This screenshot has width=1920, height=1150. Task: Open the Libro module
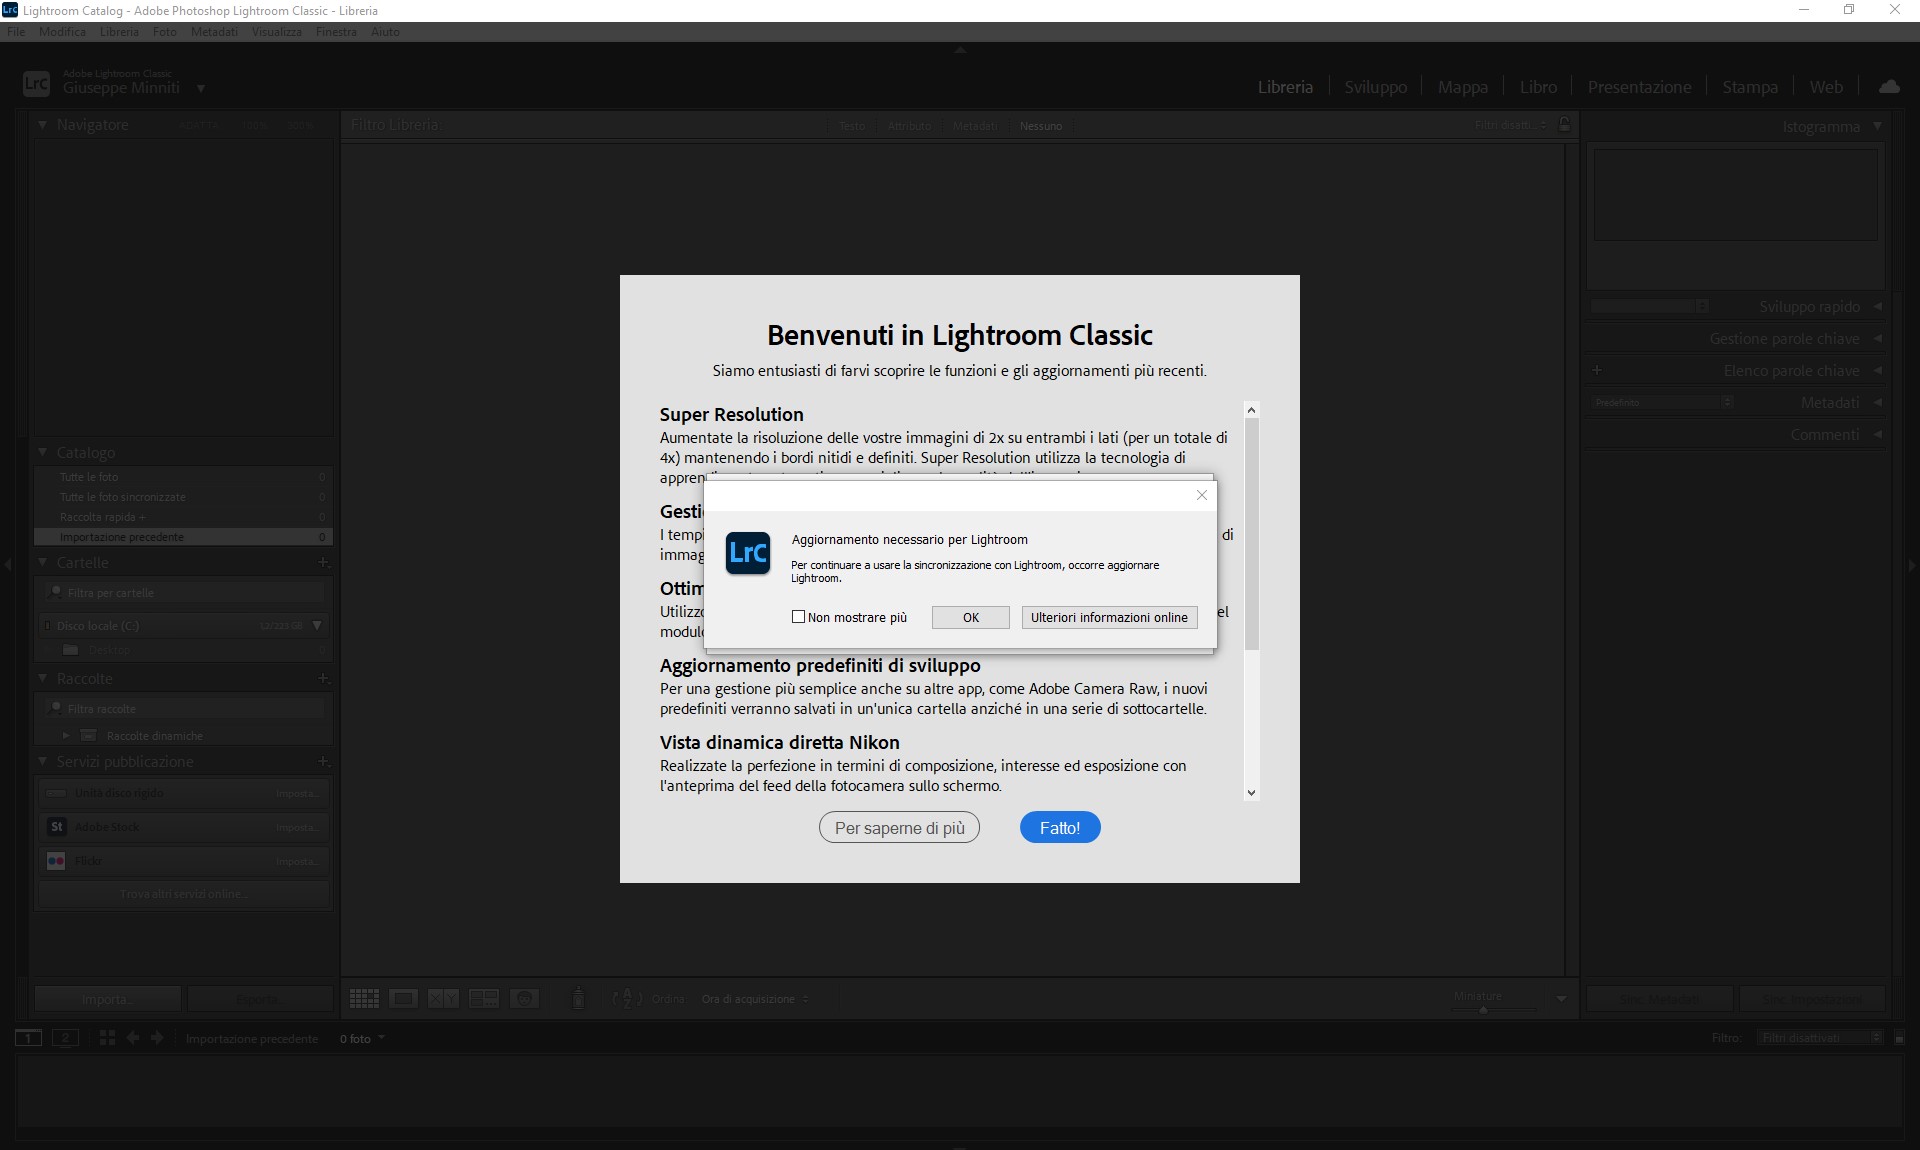click(1538, 87)
